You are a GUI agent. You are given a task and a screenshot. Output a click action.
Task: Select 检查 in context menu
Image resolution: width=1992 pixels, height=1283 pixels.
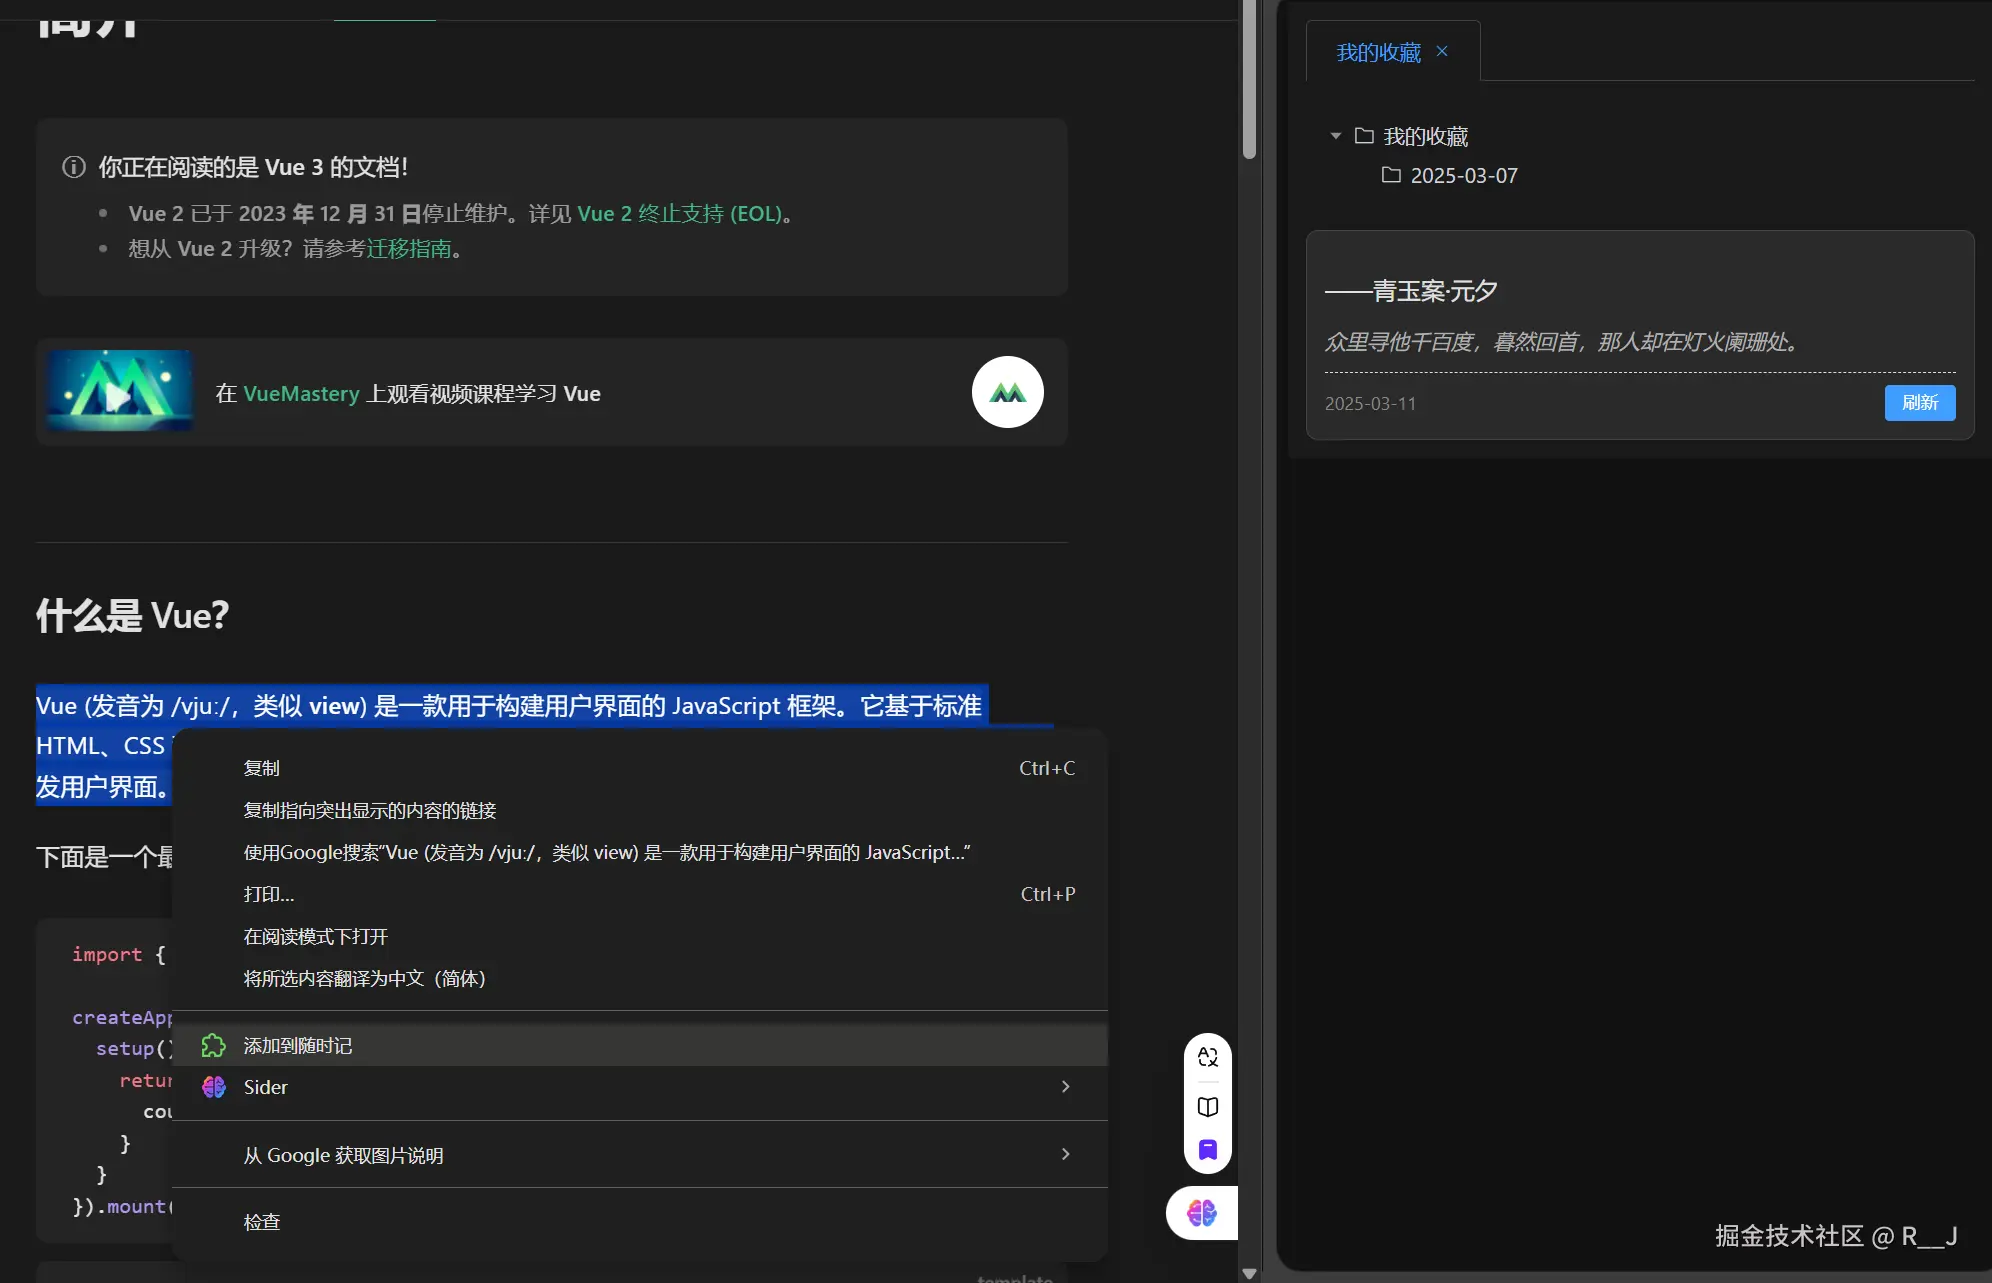(x=262, y=1222)
